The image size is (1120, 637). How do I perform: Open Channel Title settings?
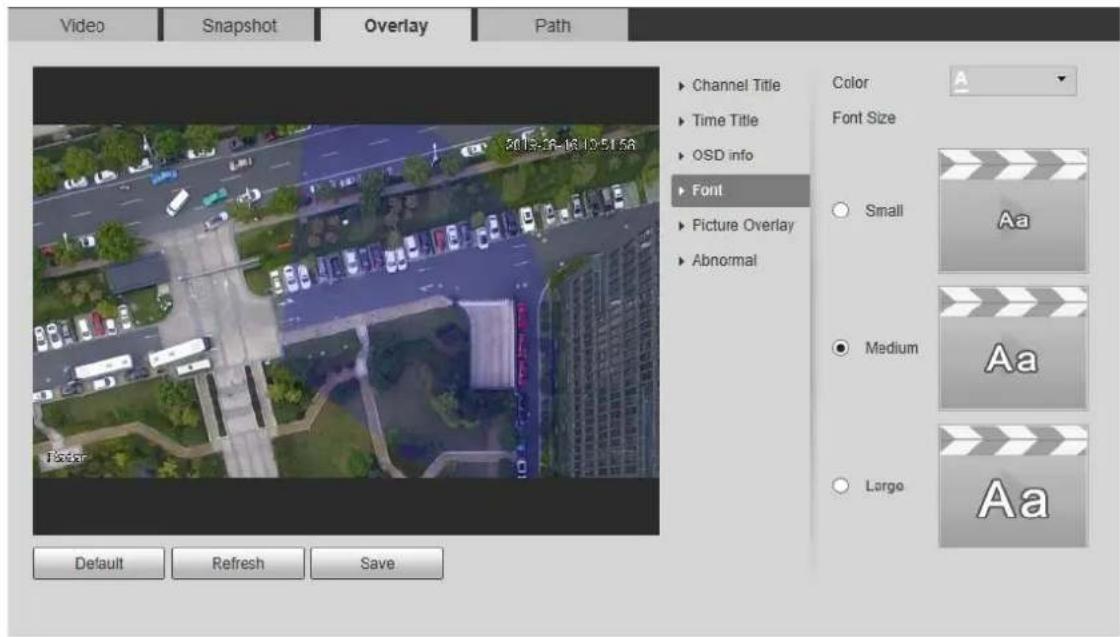point(736,86)
